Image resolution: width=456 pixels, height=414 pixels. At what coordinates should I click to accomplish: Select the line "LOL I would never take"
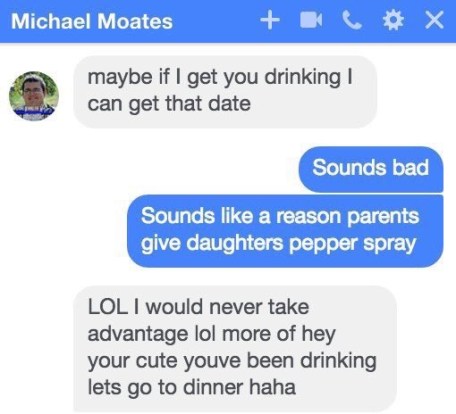pyautogui.click(x=198, y=307)
